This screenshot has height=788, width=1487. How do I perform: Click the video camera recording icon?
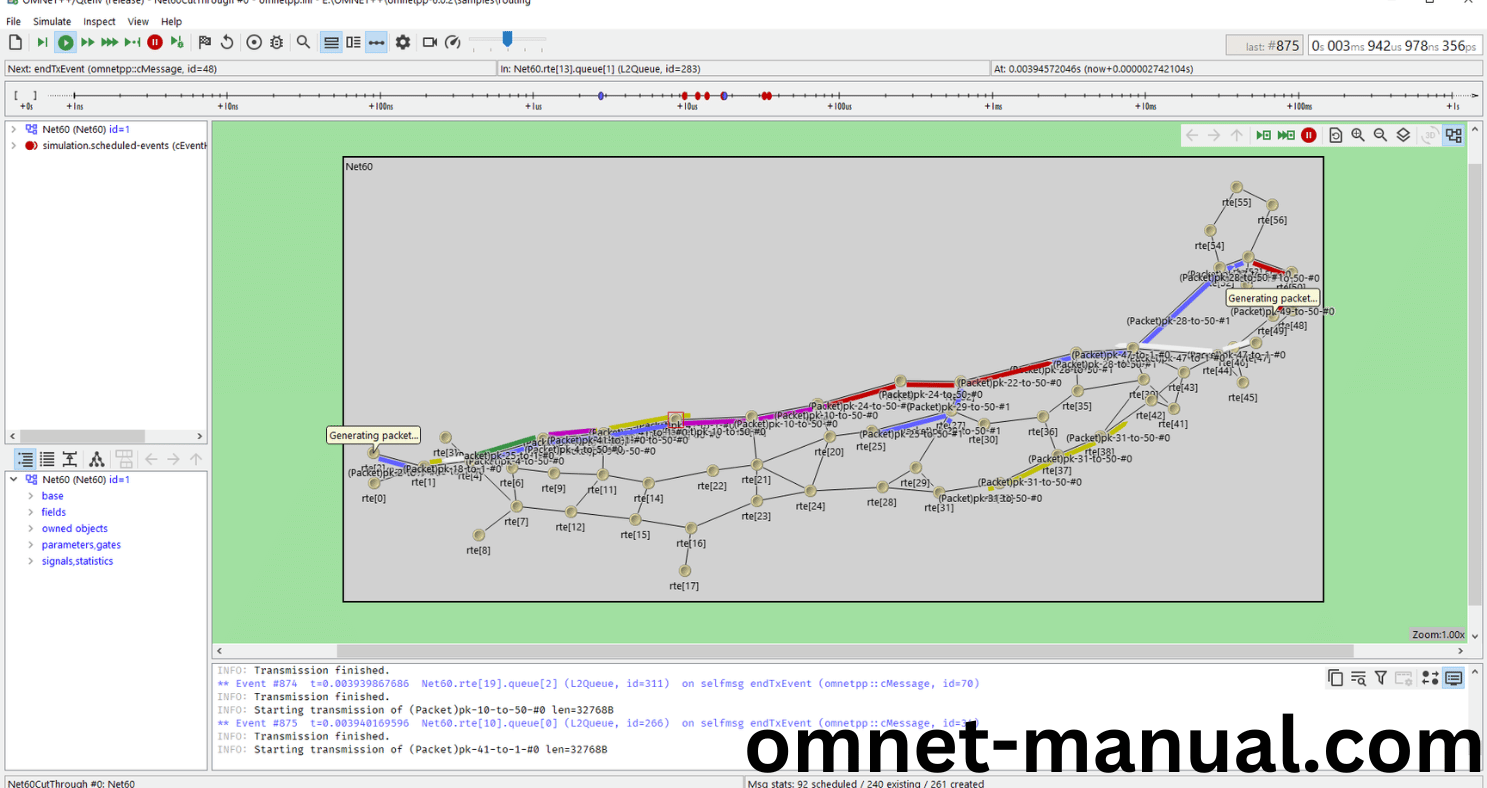[x=430, y=42]
